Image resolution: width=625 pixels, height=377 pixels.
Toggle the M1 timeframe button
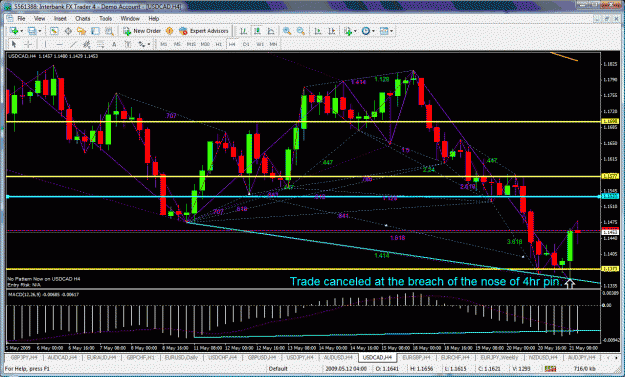163,44
